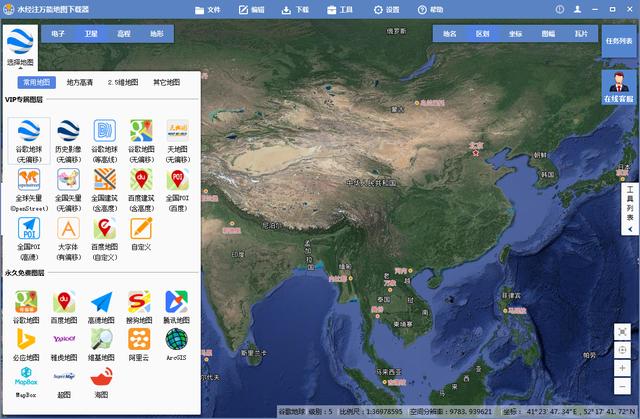Open the 文件 menu
The height and width of the screenshot is (419, 640).
(x=207, y=9)
